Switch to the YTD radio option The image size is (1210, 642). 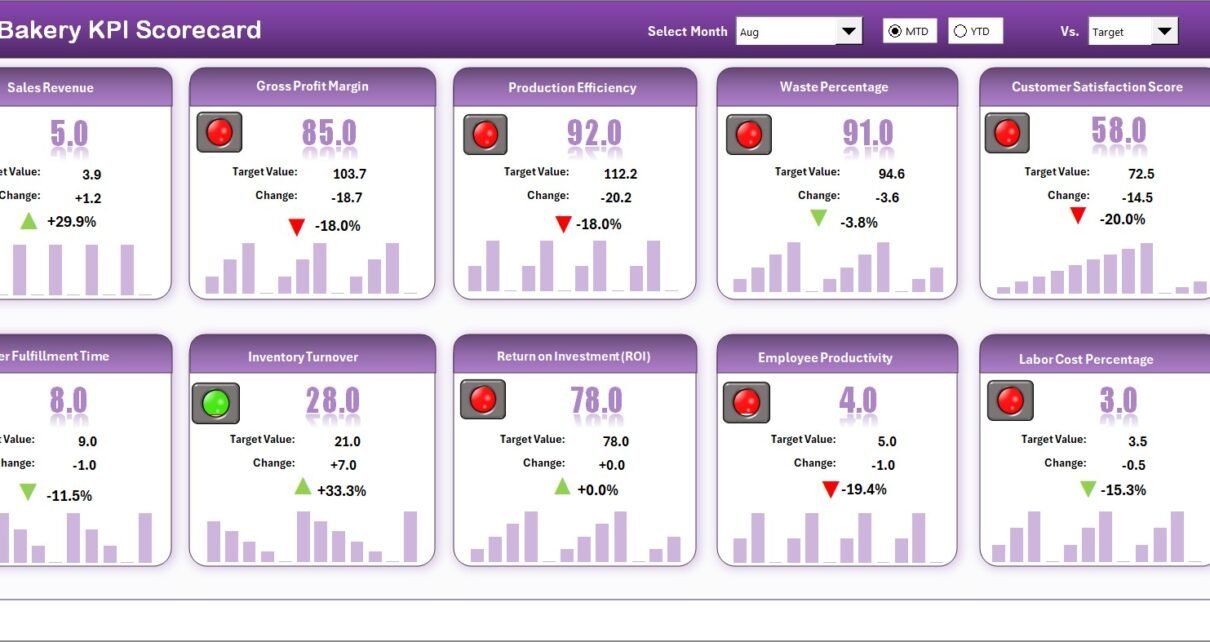pos(961,32)
